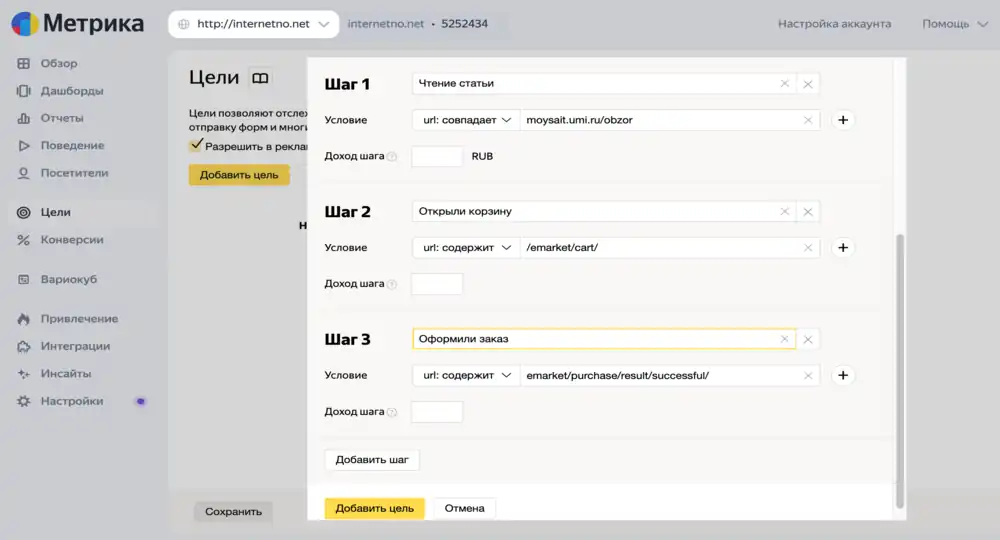Click the Интеграции puzzle icon
This screenshot has height=540, width=1000.
[24, 346]
